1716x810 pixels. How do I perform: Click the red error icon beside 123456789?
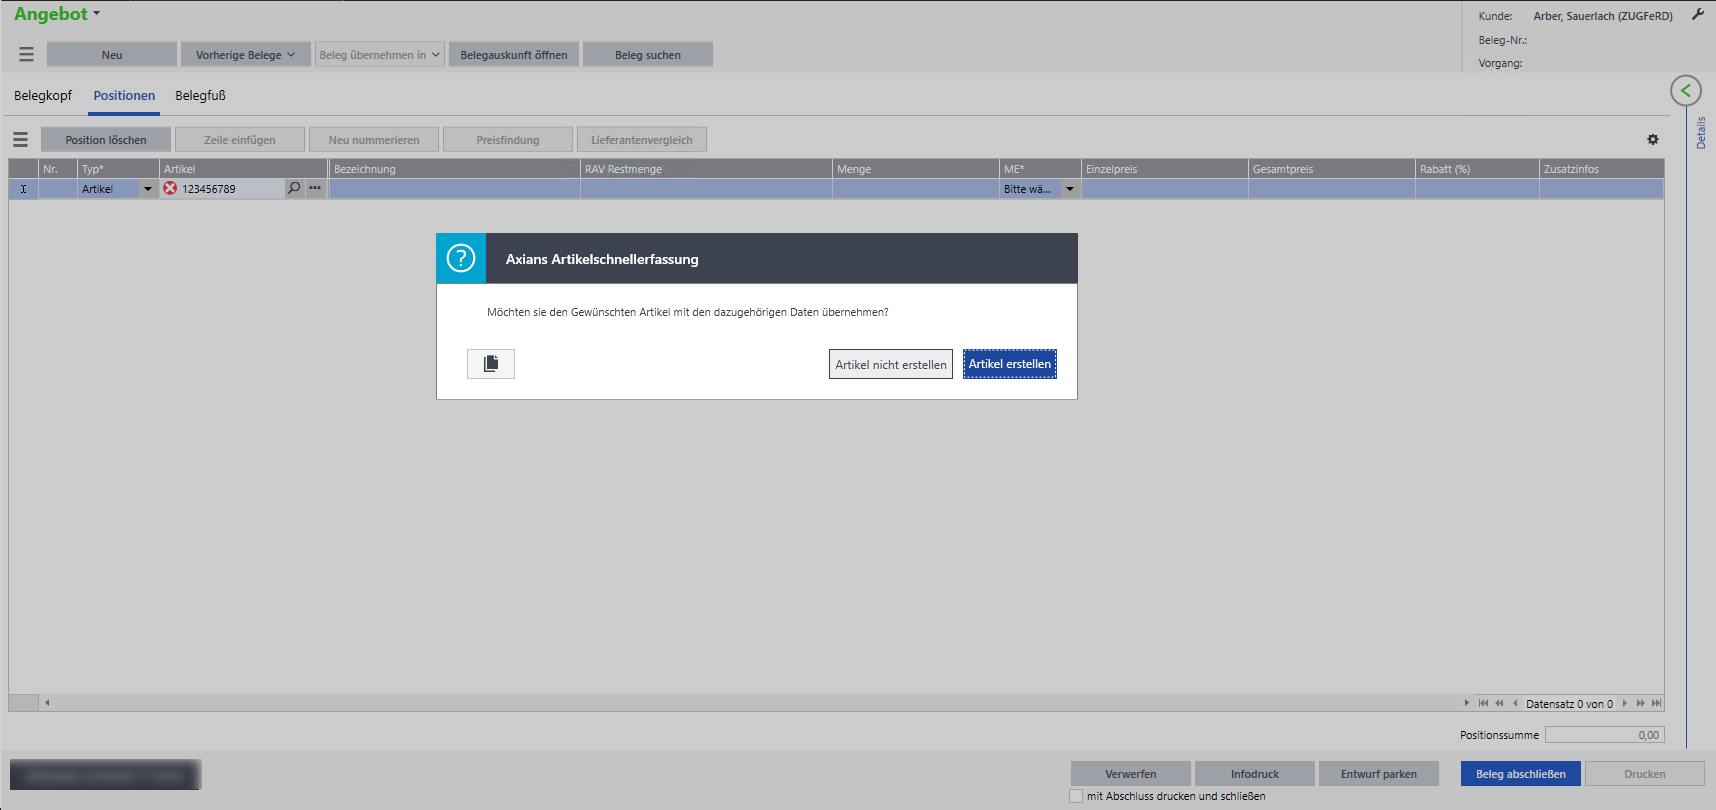[170, 188]
